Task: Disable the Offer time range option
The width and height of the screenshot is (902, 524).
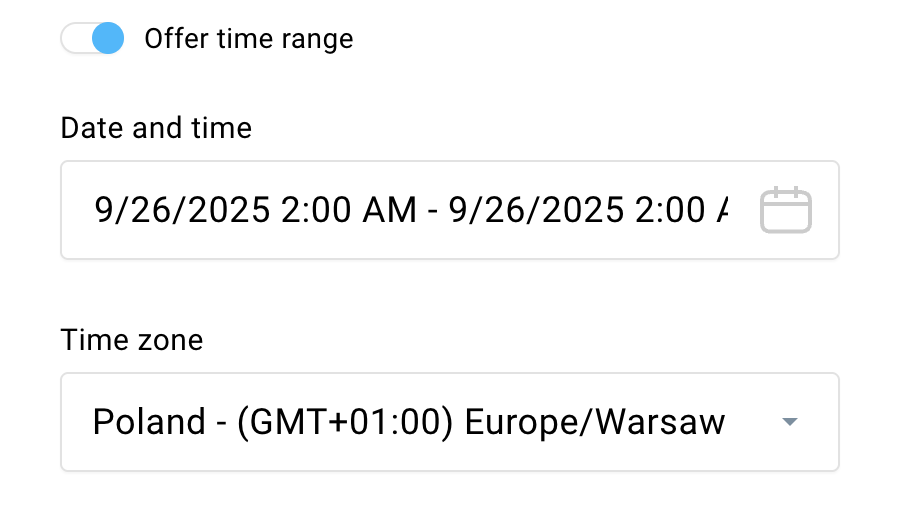Action: [x=92, y=39]
